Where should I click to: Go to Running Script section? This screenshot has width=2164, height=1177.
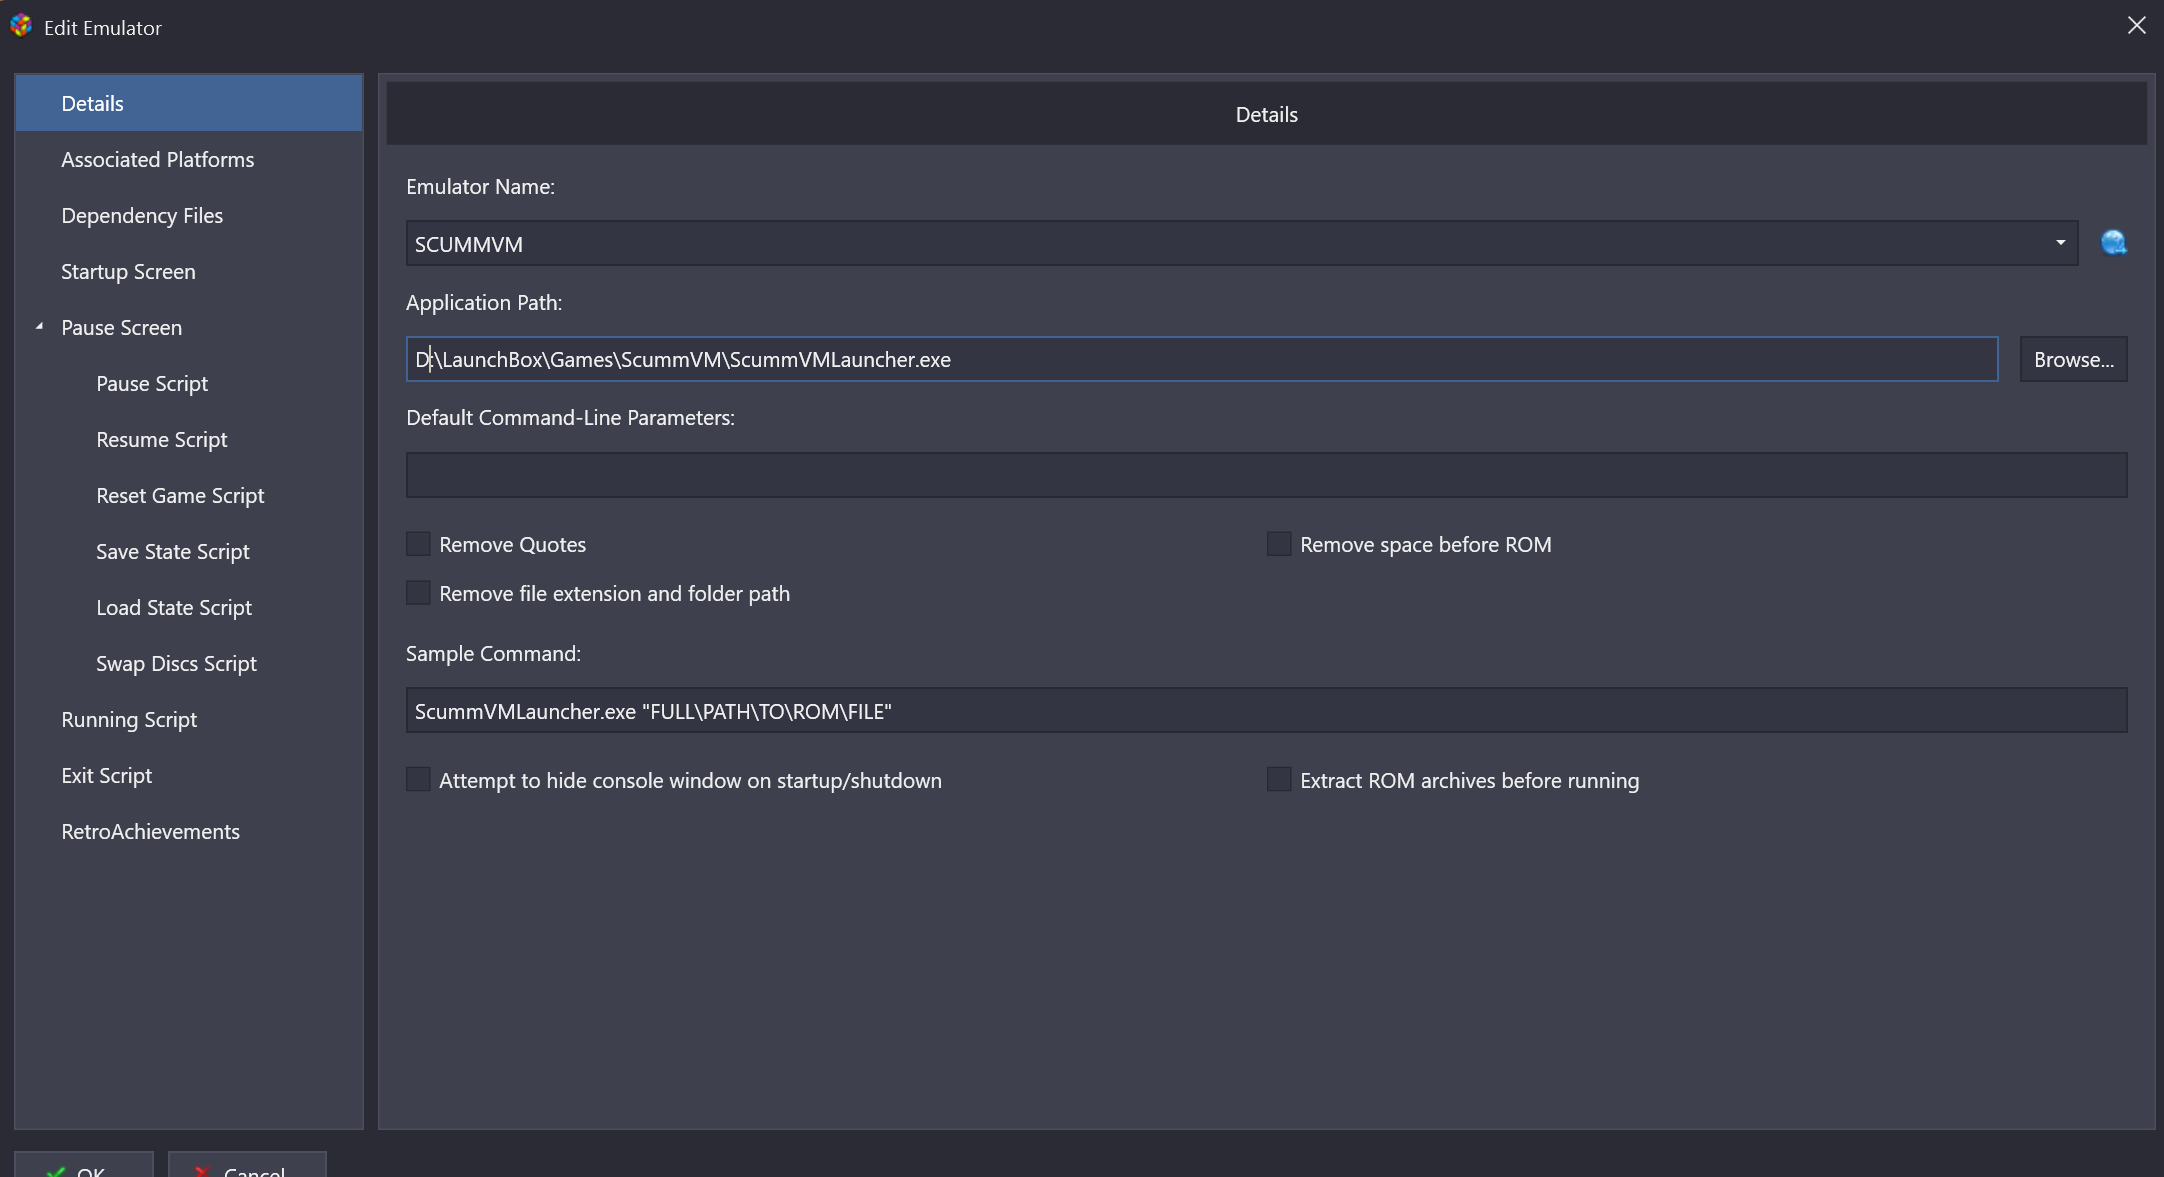189,719
